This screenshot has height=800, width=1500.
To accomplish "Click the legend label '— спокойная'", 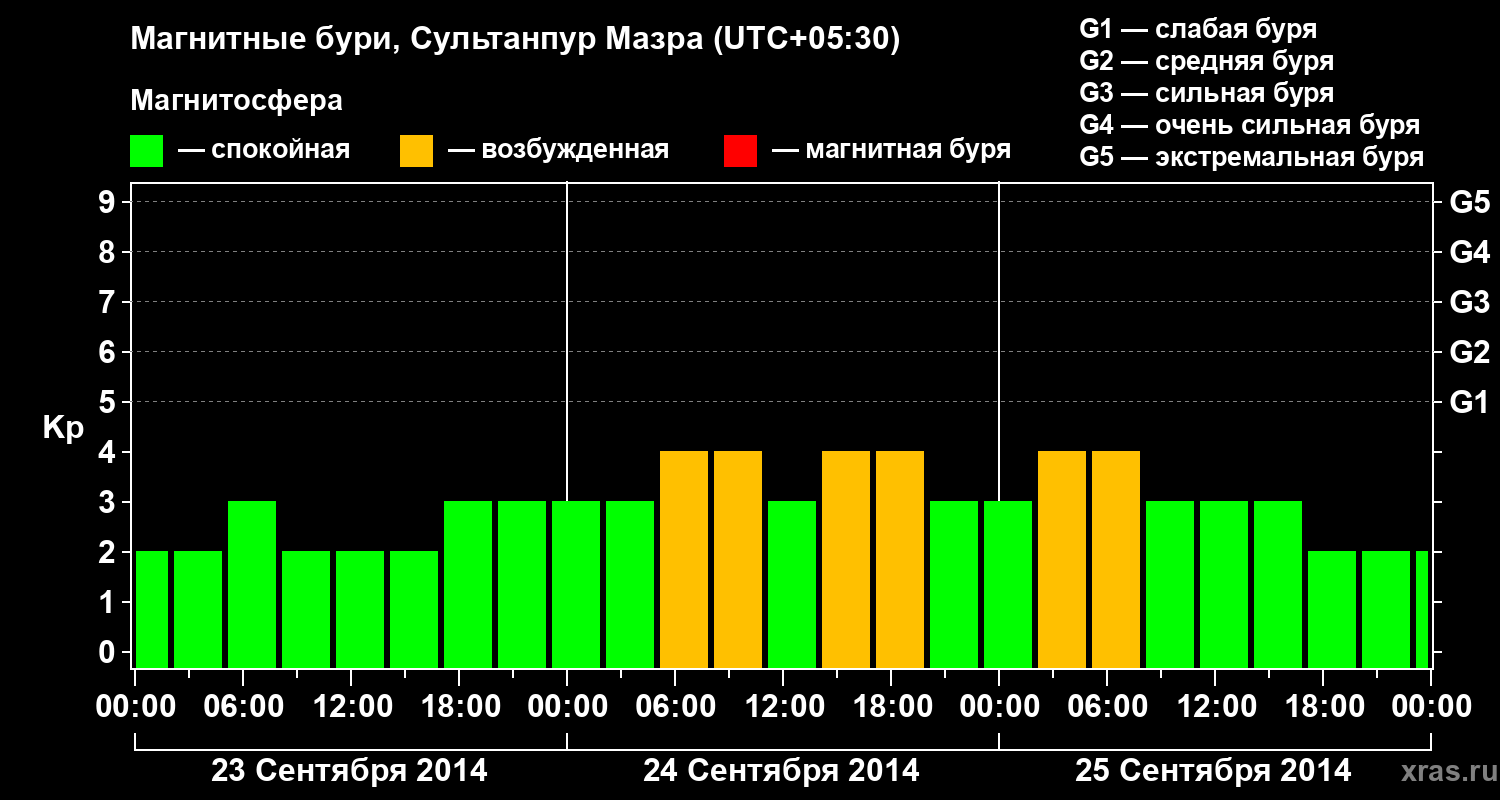I will tap(264, 150).
